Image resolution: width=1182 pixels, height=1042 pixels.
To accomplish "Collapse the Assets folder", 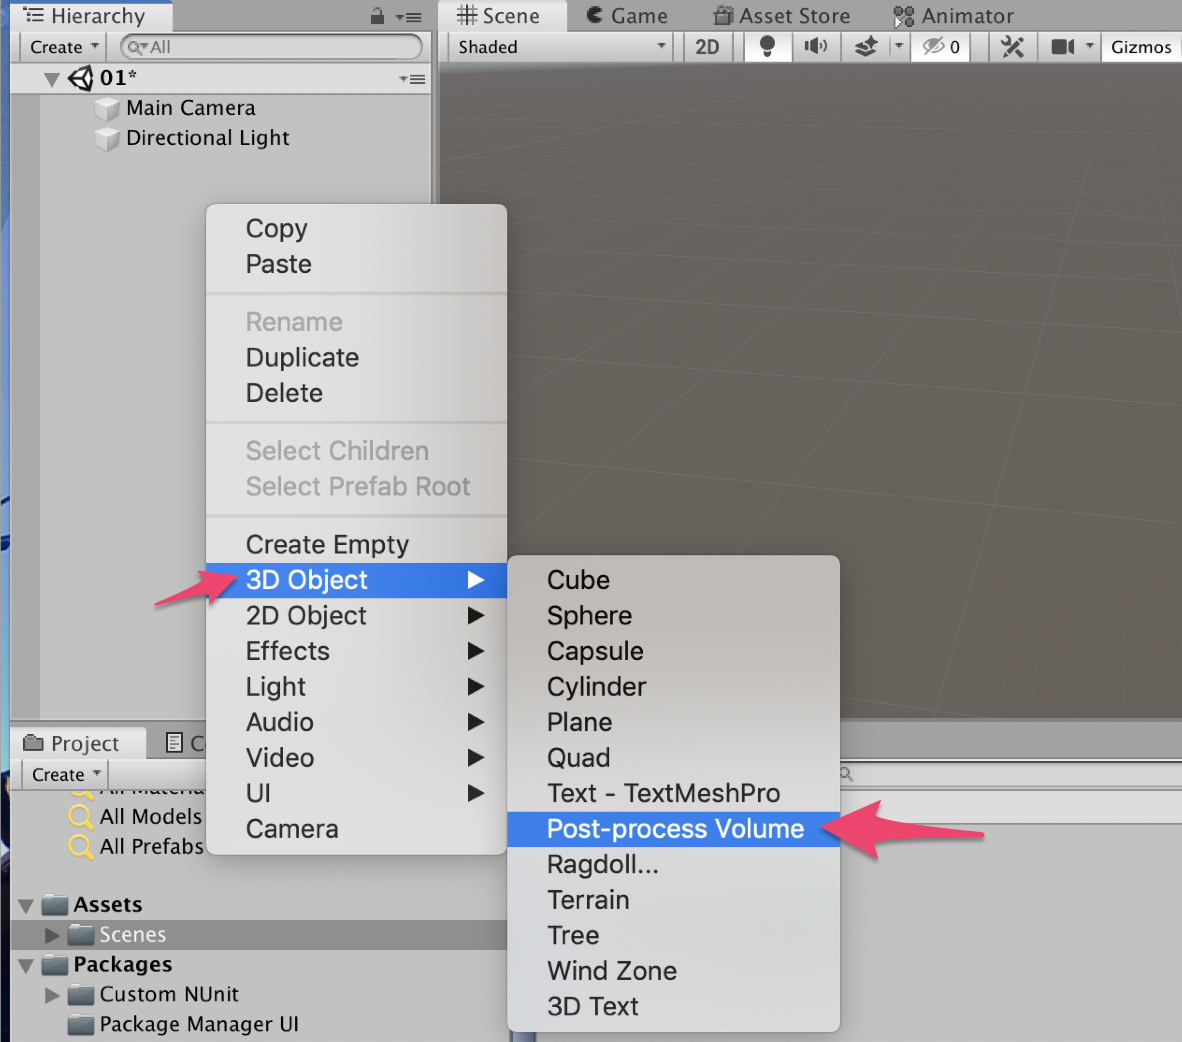I will pyautogui.click(x=26, y=905).
